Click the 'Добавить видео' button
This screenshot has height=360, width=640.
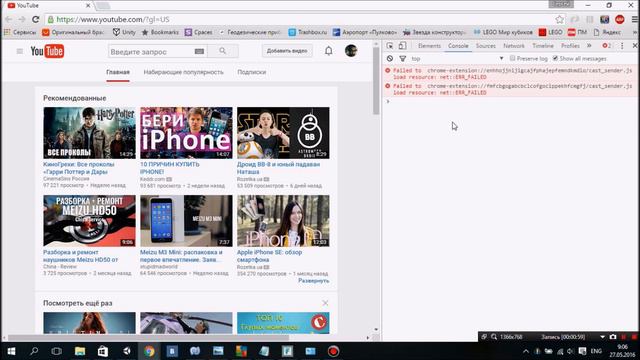(287, 51)
